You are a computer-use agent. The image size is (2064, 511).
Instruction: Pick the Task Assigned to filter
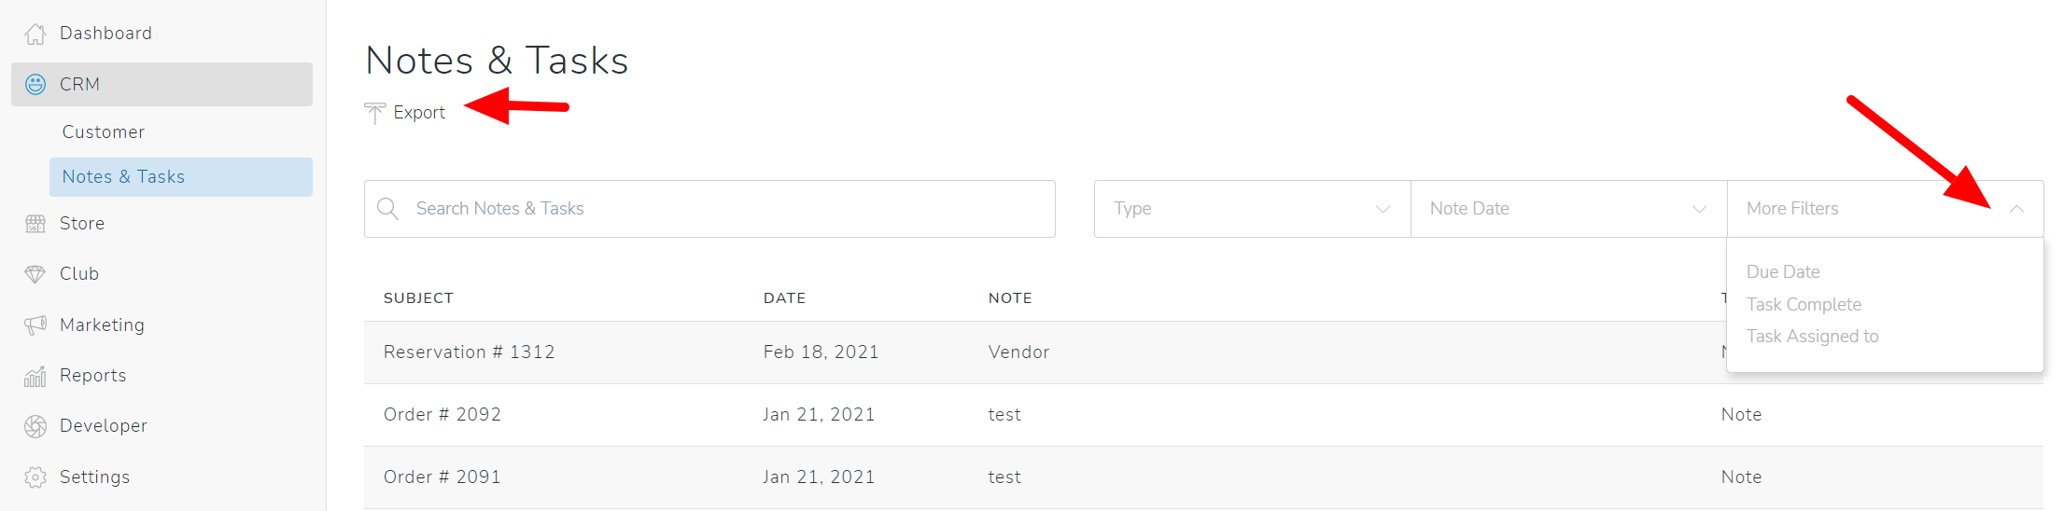[1812, 336]
